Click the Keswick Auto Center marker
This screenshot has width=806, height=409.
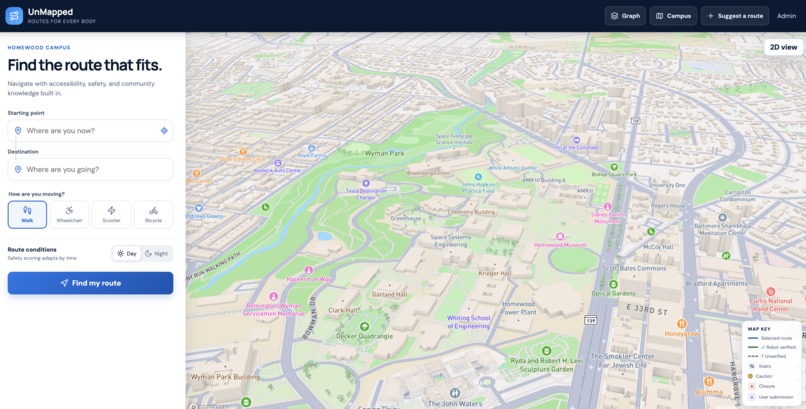point(278,163)
